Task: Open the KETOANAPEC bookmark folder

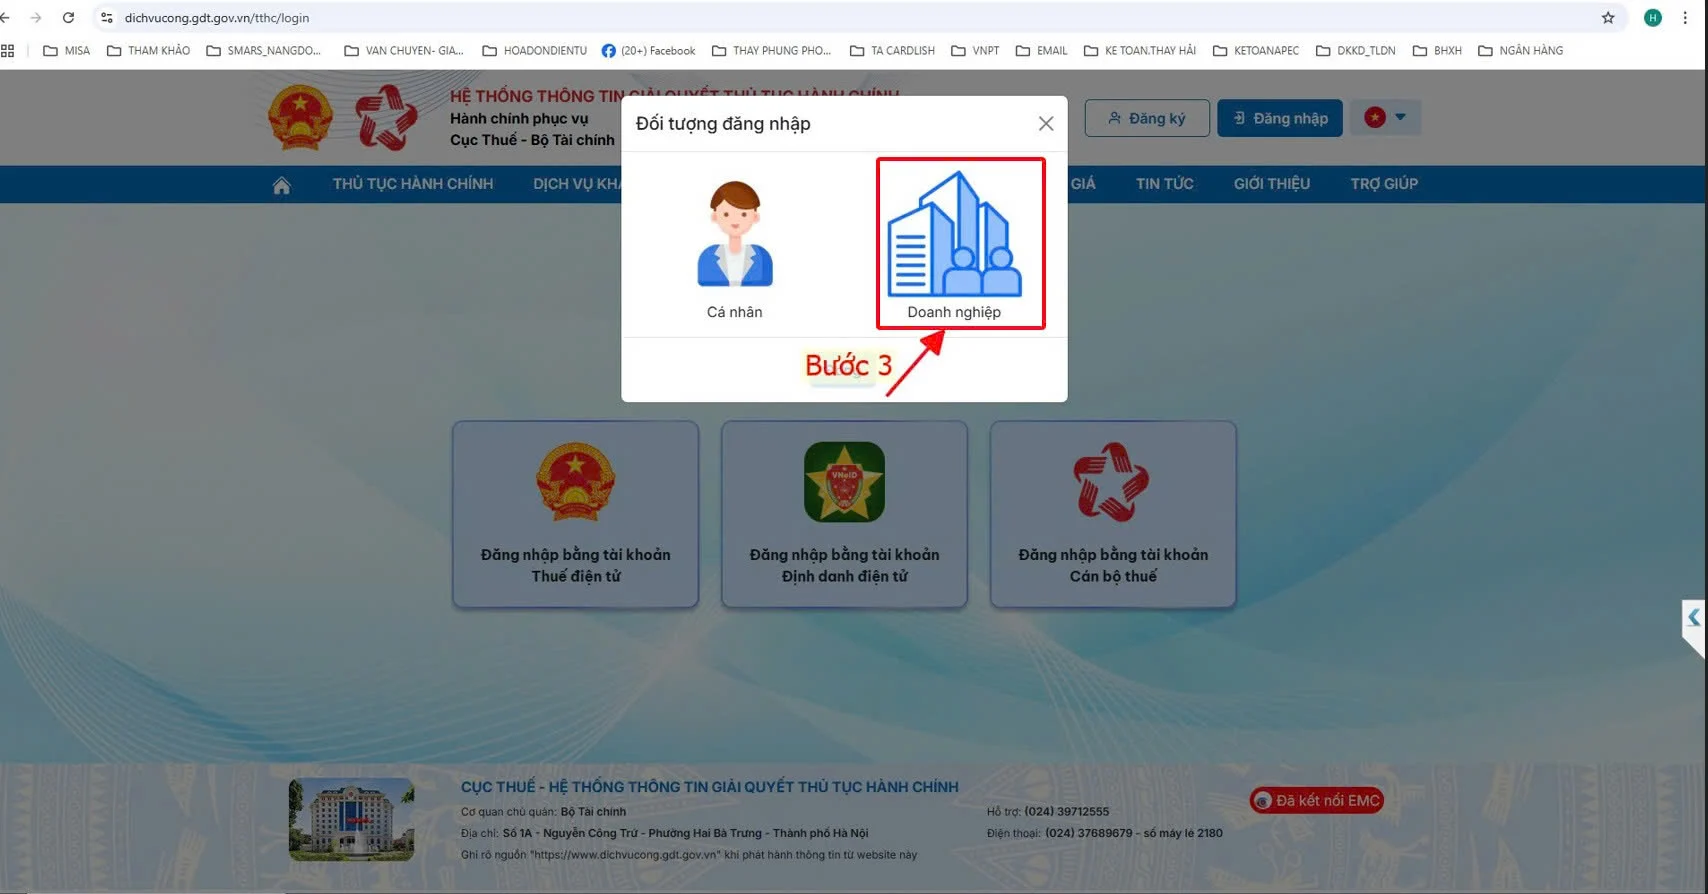Action: 1256,50
